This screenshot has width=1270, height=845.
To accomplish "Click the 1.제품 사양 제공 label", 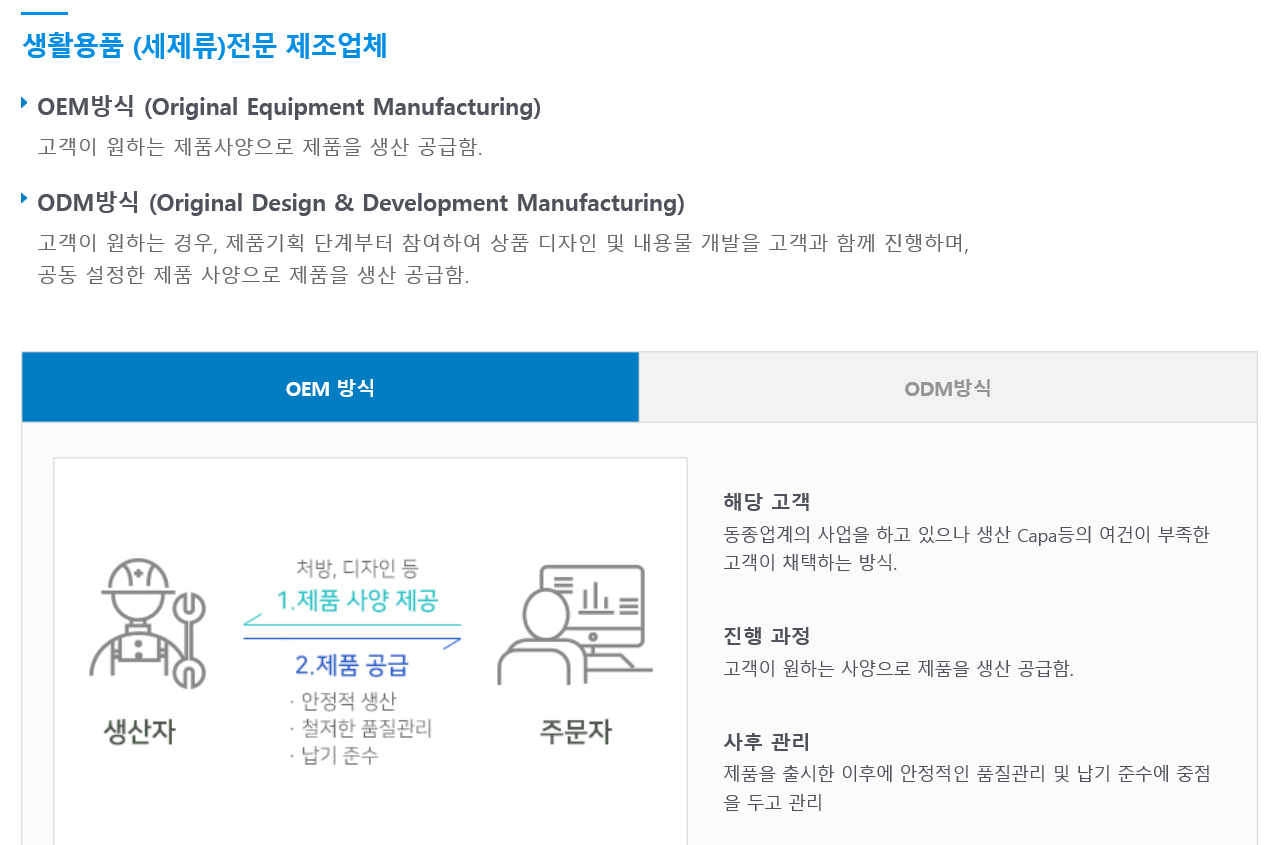I will [357, 600].
